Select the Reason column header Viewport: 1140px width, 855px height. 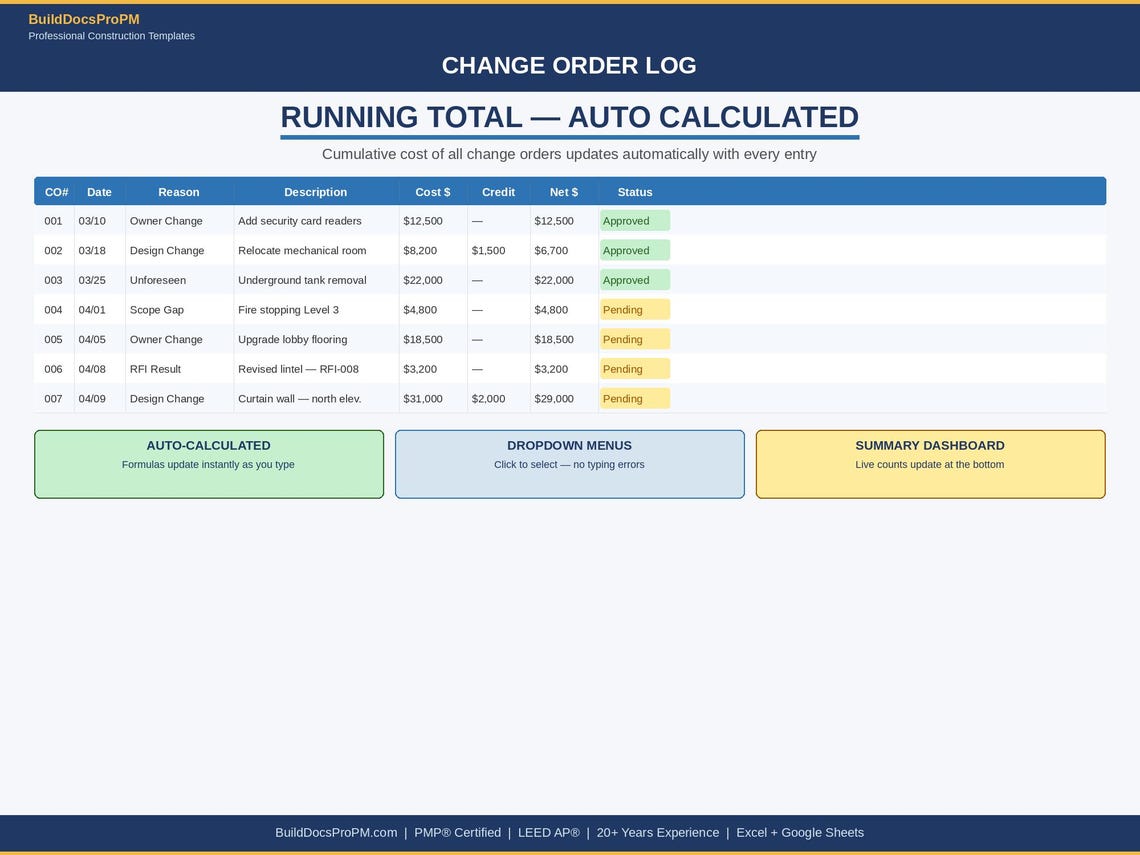[179, 192]
